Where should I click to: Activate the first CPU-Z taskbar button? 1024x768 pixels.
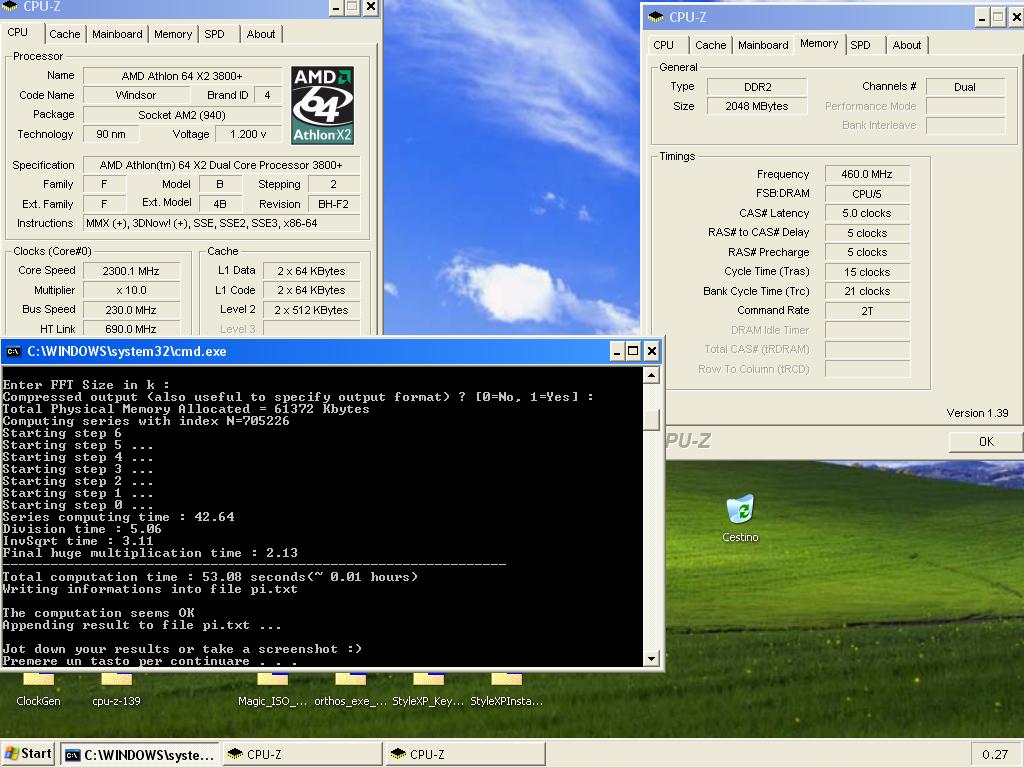[302, 754]
